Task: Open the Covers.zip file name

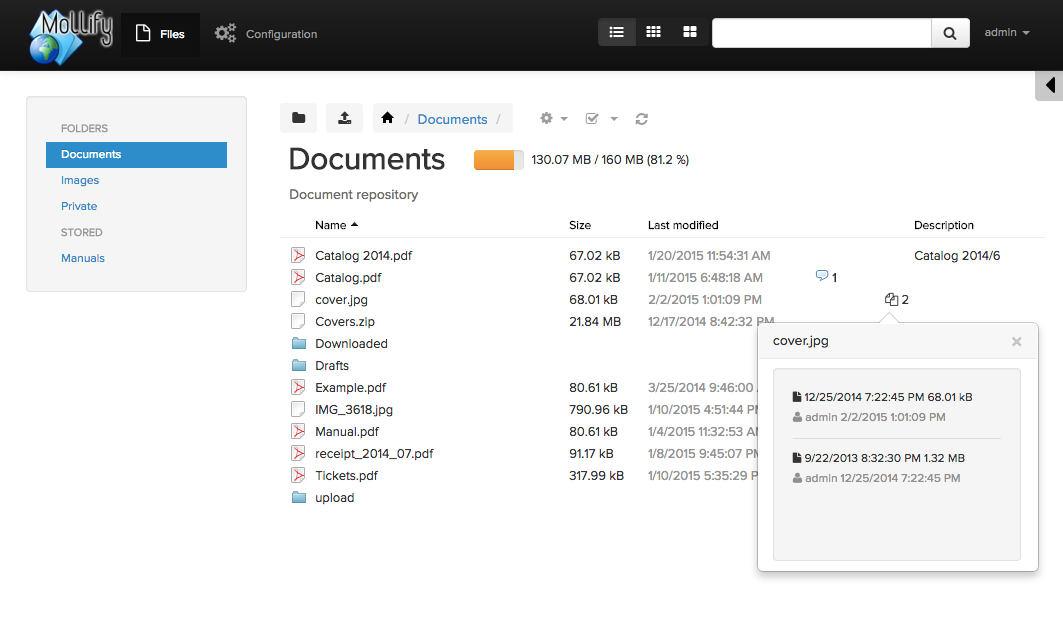Action: 344,322
